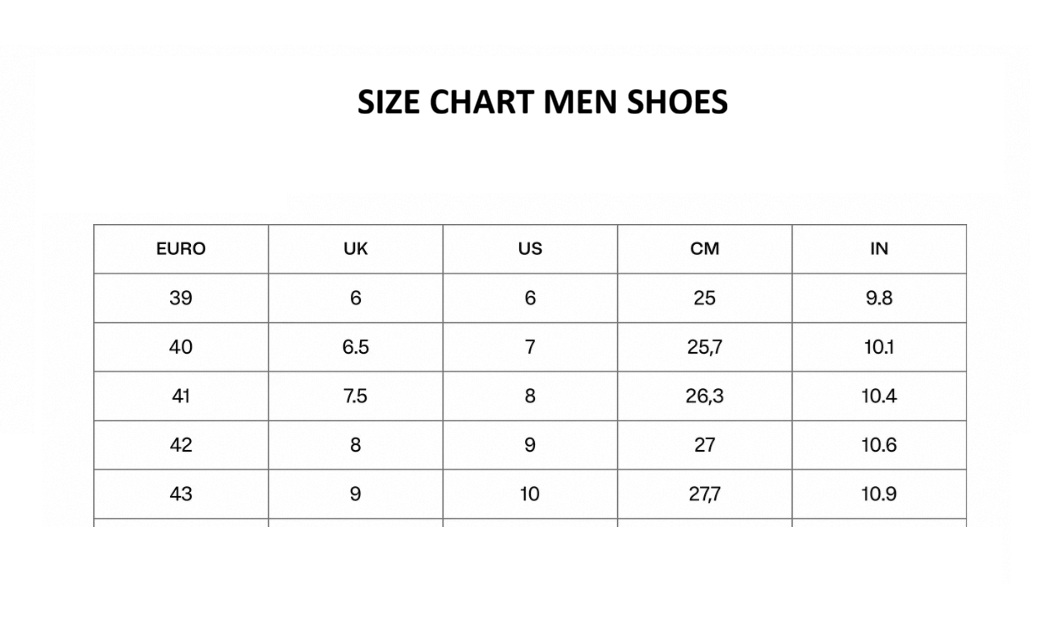Click the Euro size 42 cell
1060x632 pixels.
pos(180,445)
